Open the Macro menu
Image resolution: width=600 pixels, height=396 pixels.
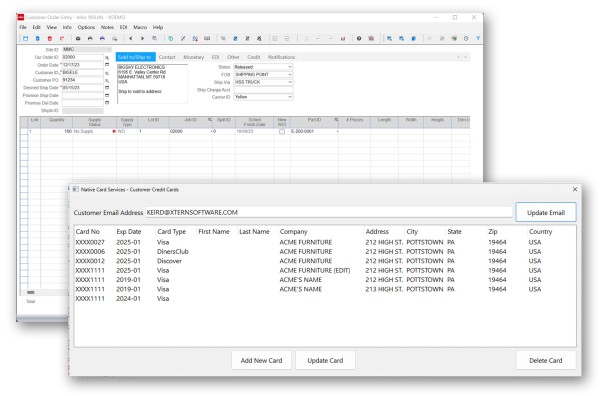tap(140, 27)
